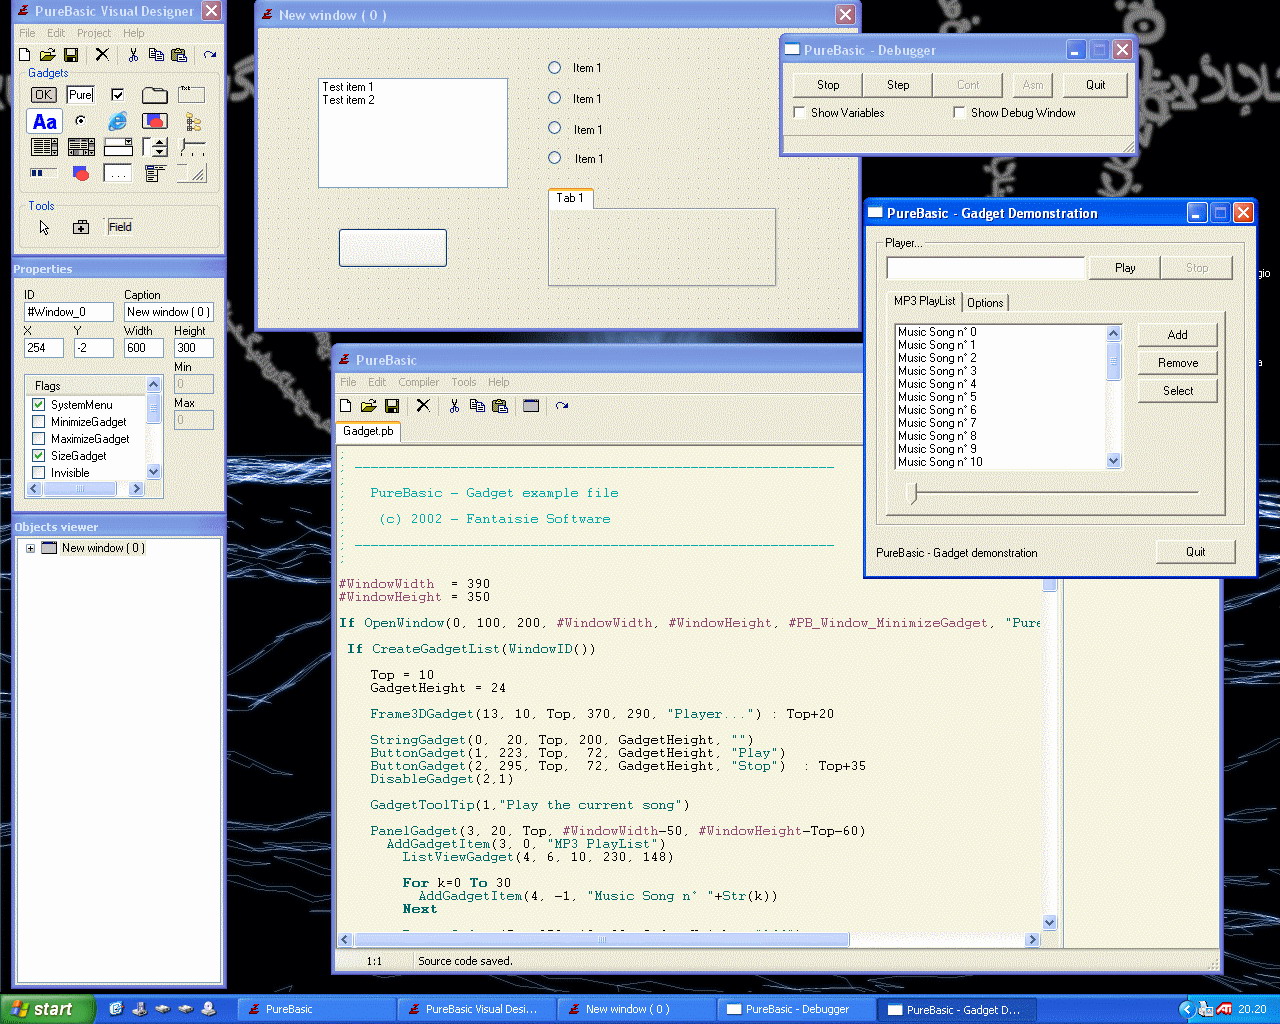Select the Tree gadget icon
Screen dimensions: 1280x1024
192,121
